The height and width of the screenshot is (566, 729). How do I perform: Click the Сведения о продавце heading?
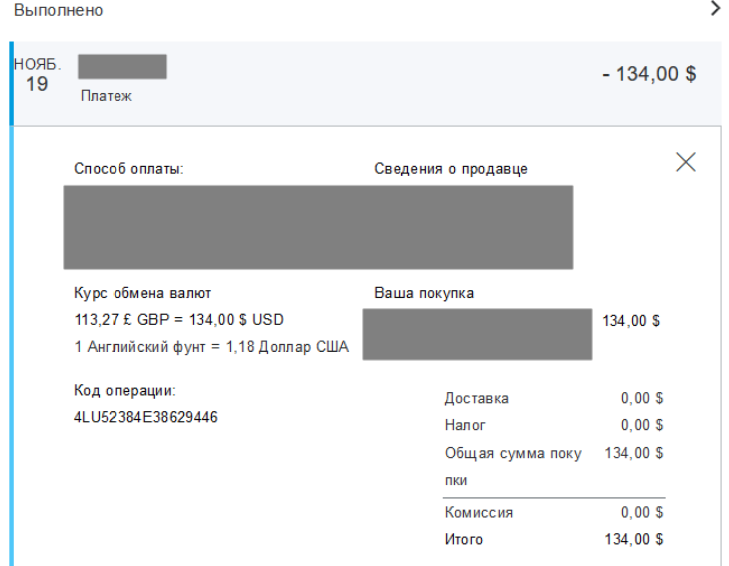pyautogui.click(x=451, y=168)
